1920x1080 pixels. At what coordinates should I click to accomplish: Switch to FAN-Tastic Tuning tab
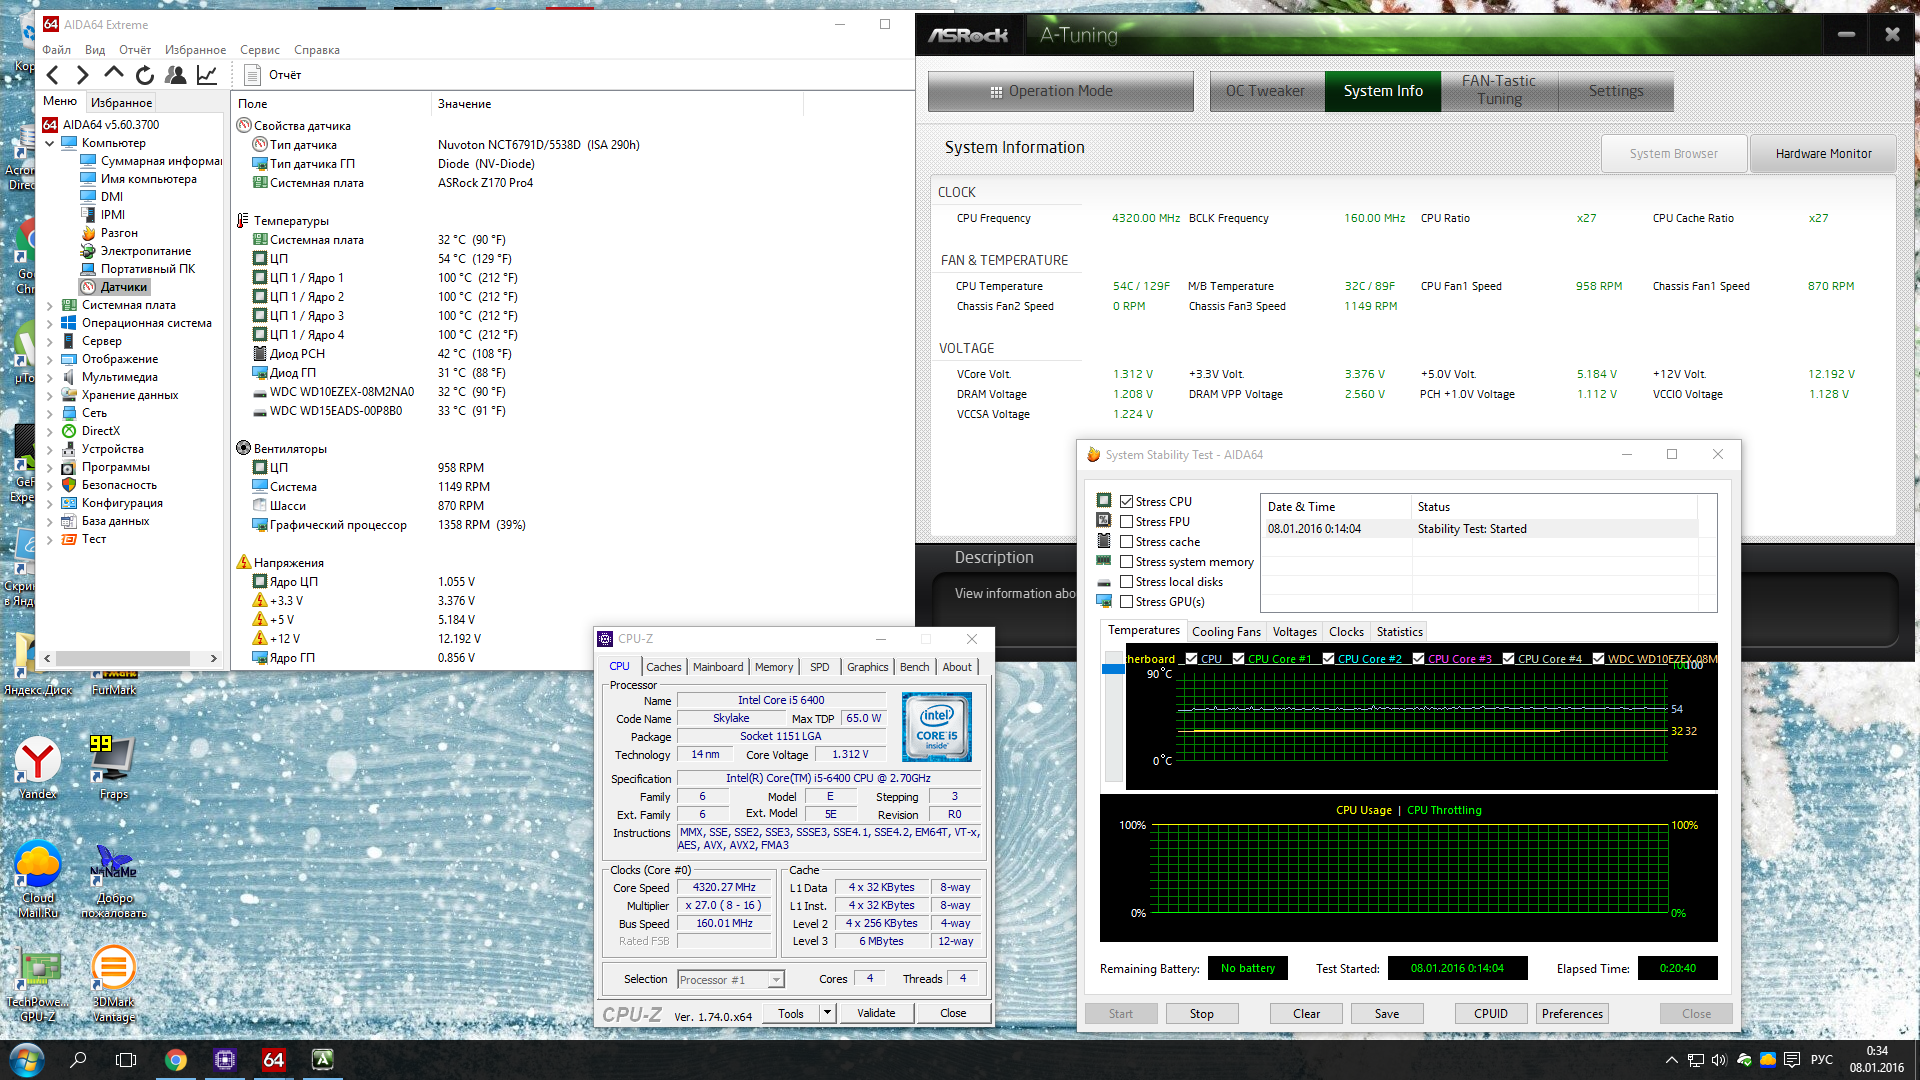[1498, 90]
